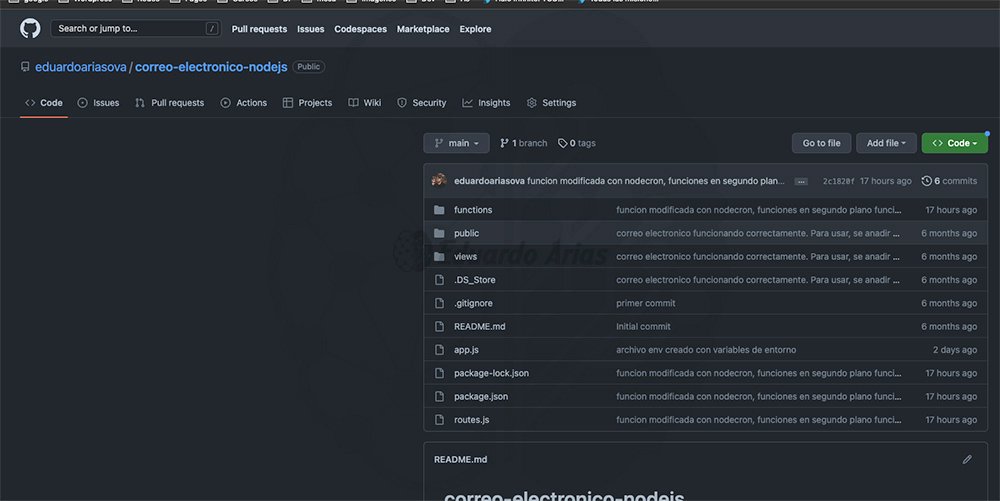Screen dimensions: 1000x501
Task: Open the package-lock.json file
Action: (x=491, y=373)
